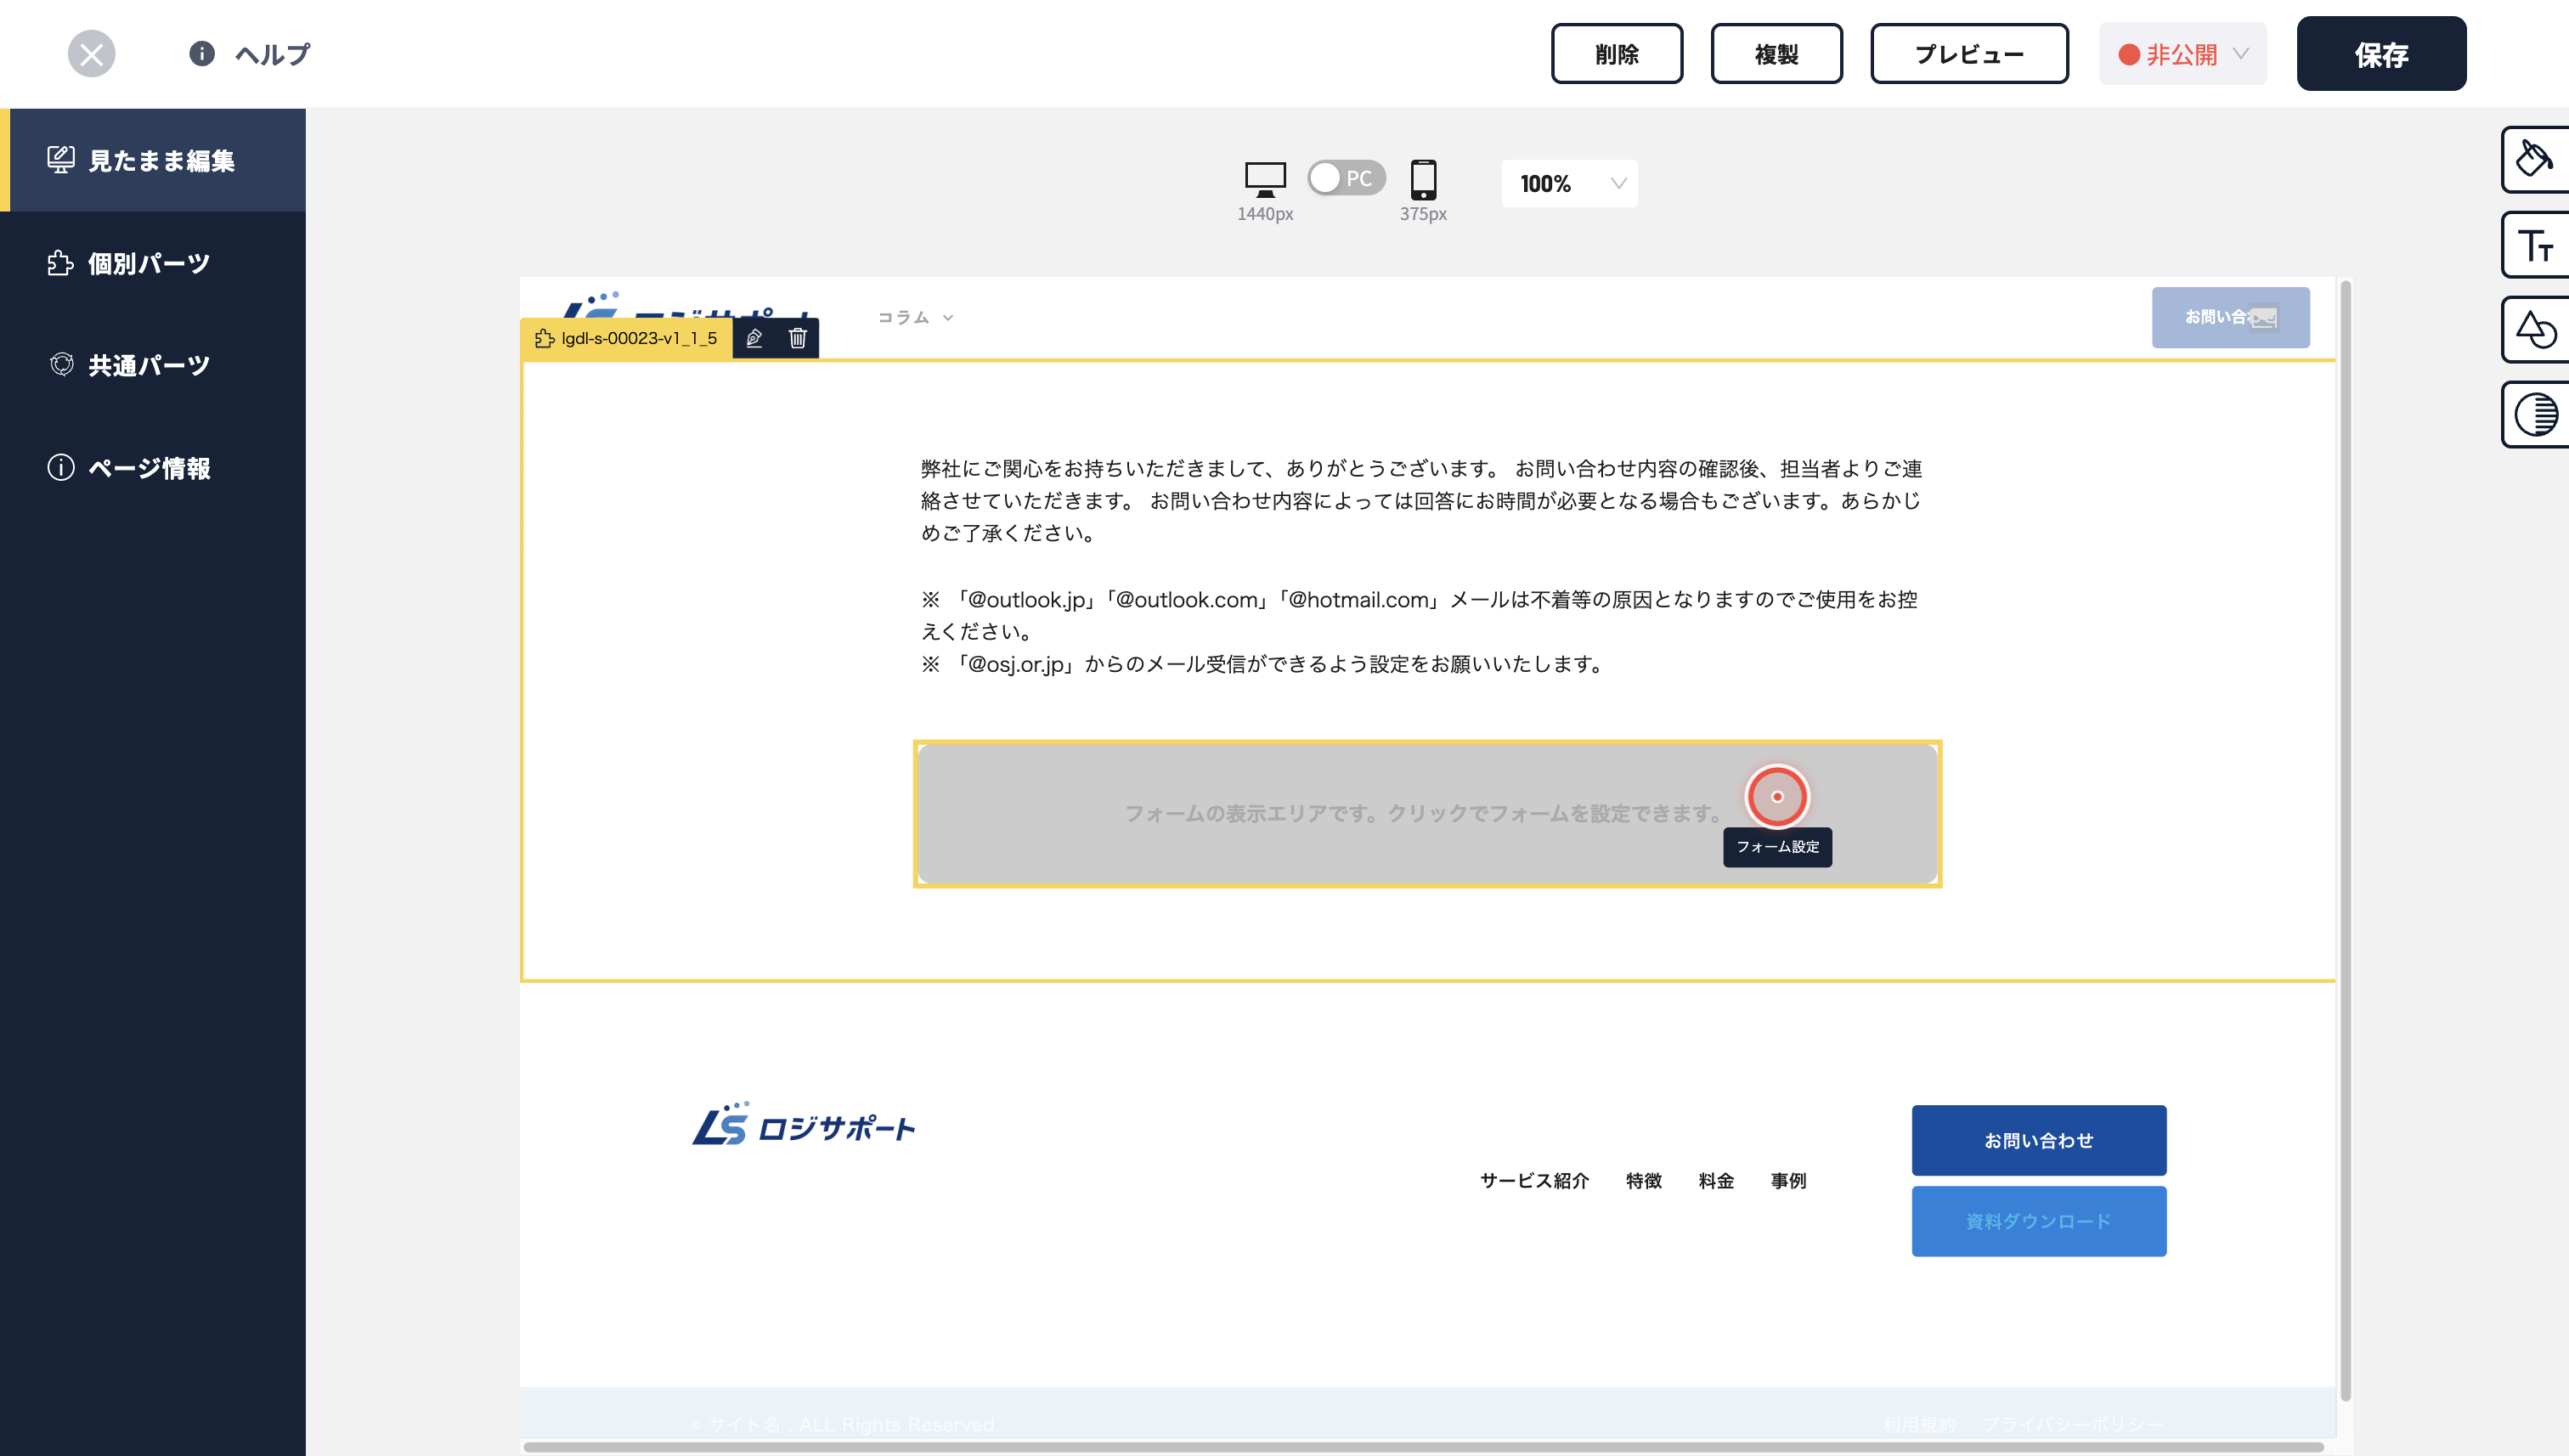Click the 資料ダウンロード button
Image resolution: width=2569 pixels, height=1456 pixels.
pyautogui.click(x=2038, y=1222)
